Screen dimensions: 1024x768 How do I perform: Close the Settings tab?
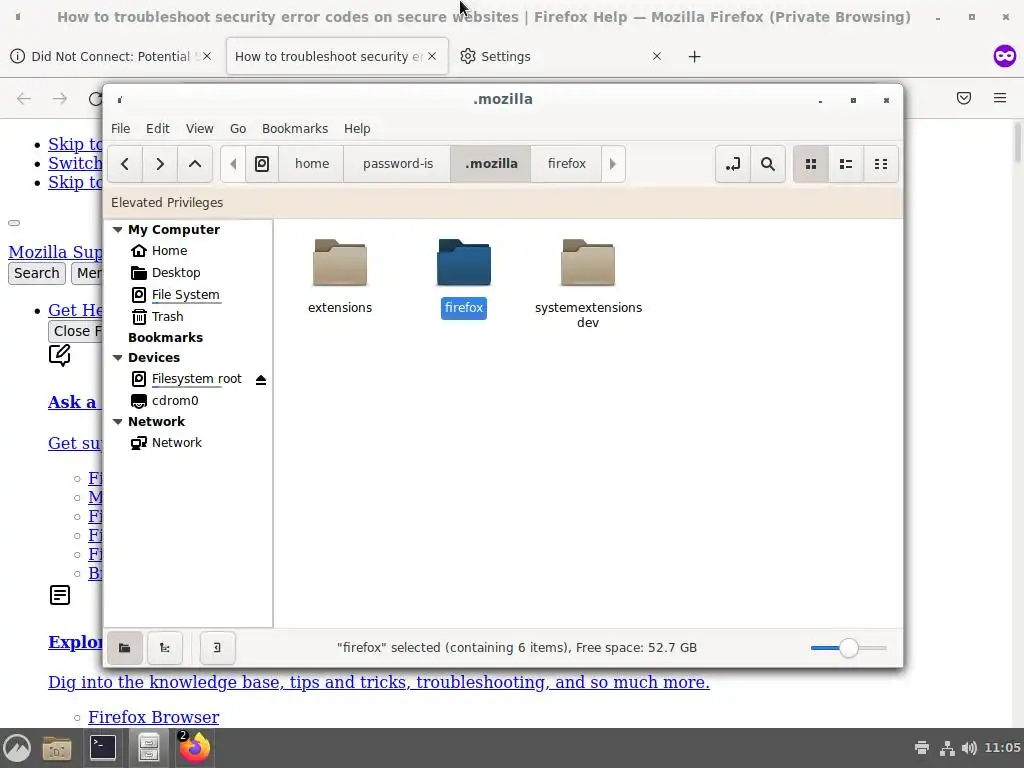(x=657, y=57)
